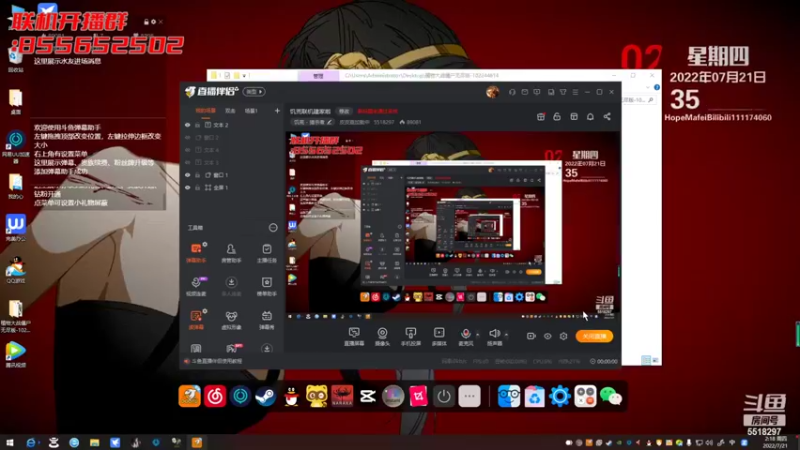Screen dimensions: 800x450
Task: Switch to the 场景1 scene tab
Action: [x=251, y=111]
